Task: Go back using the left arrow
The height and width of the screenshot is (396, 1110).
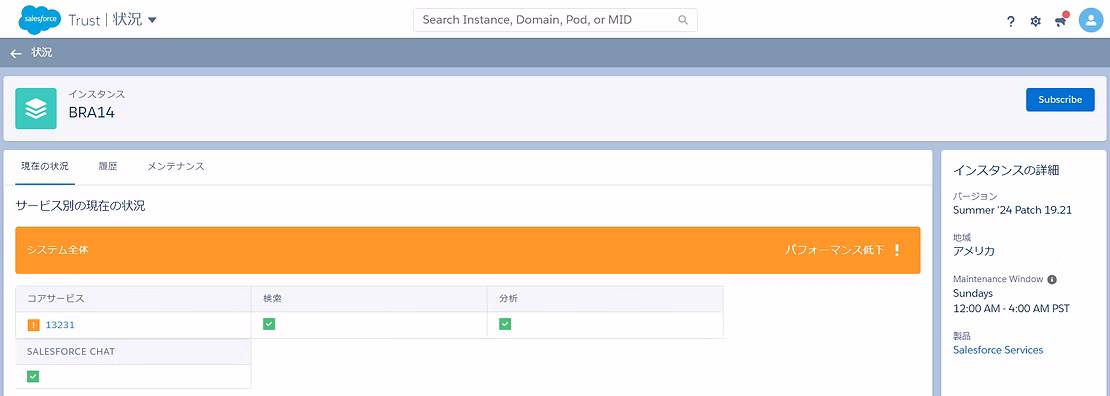Action: click(x=16, y=53)
